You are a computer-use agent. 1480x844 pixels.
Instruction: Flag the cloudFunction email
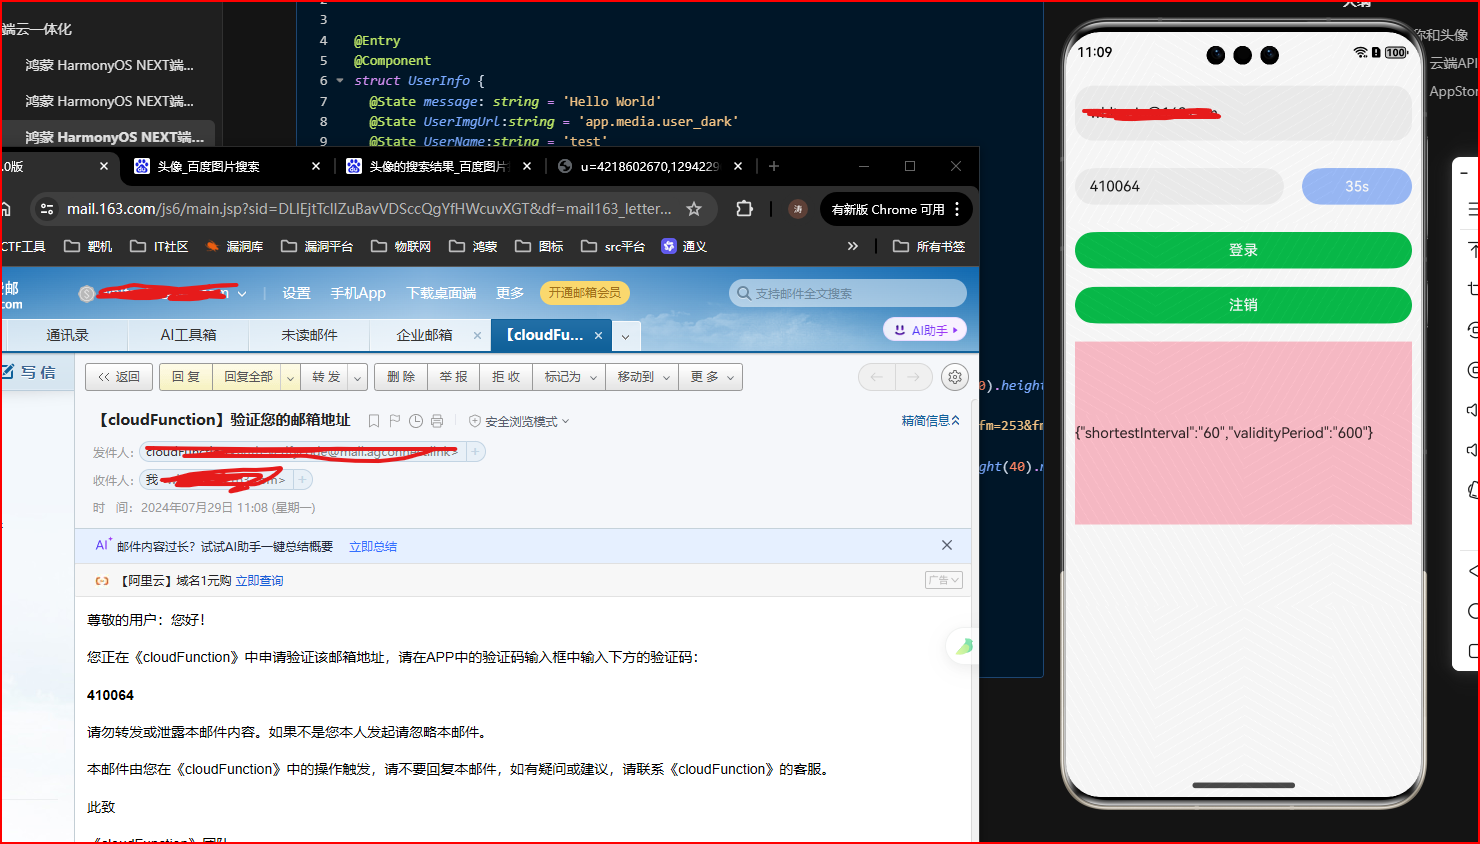coord(395,421)
